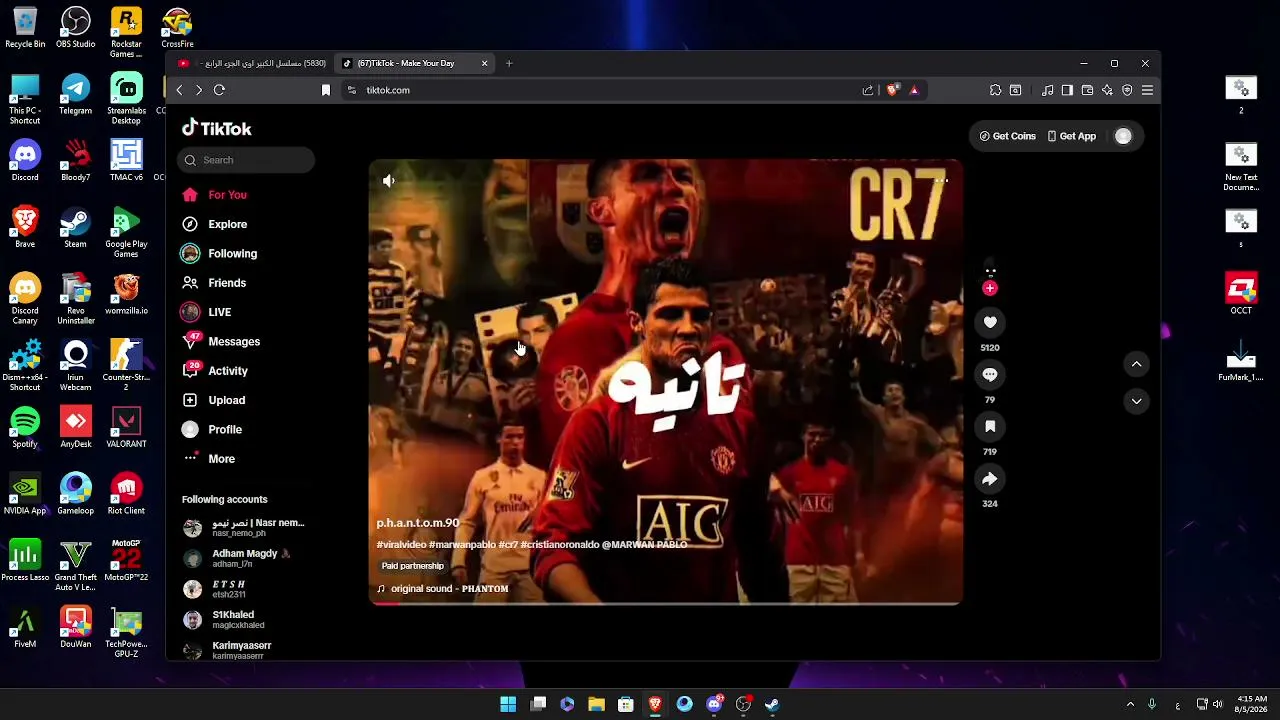Click the #cristianoronaldo hashtag
Viewport: 1280px width, 720px height.
coord(560,545)
